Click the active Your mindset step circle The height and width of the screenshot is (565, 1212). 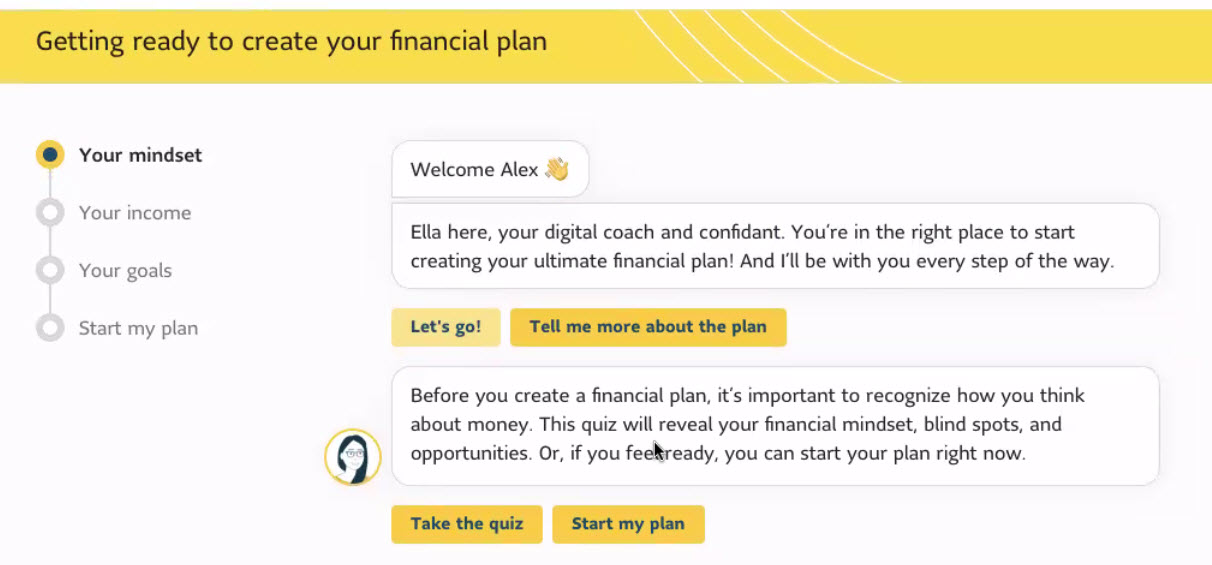(x=50, y=155)
